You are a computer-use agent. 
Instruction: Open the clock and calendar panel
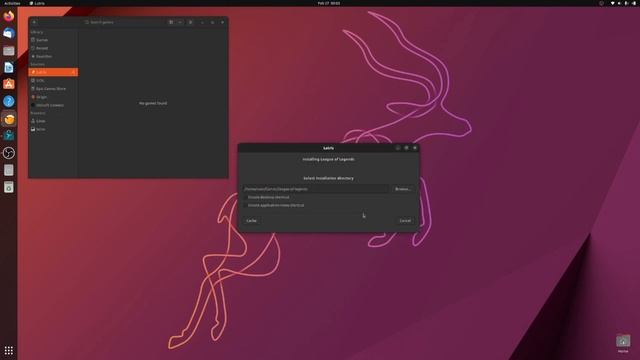329,3
